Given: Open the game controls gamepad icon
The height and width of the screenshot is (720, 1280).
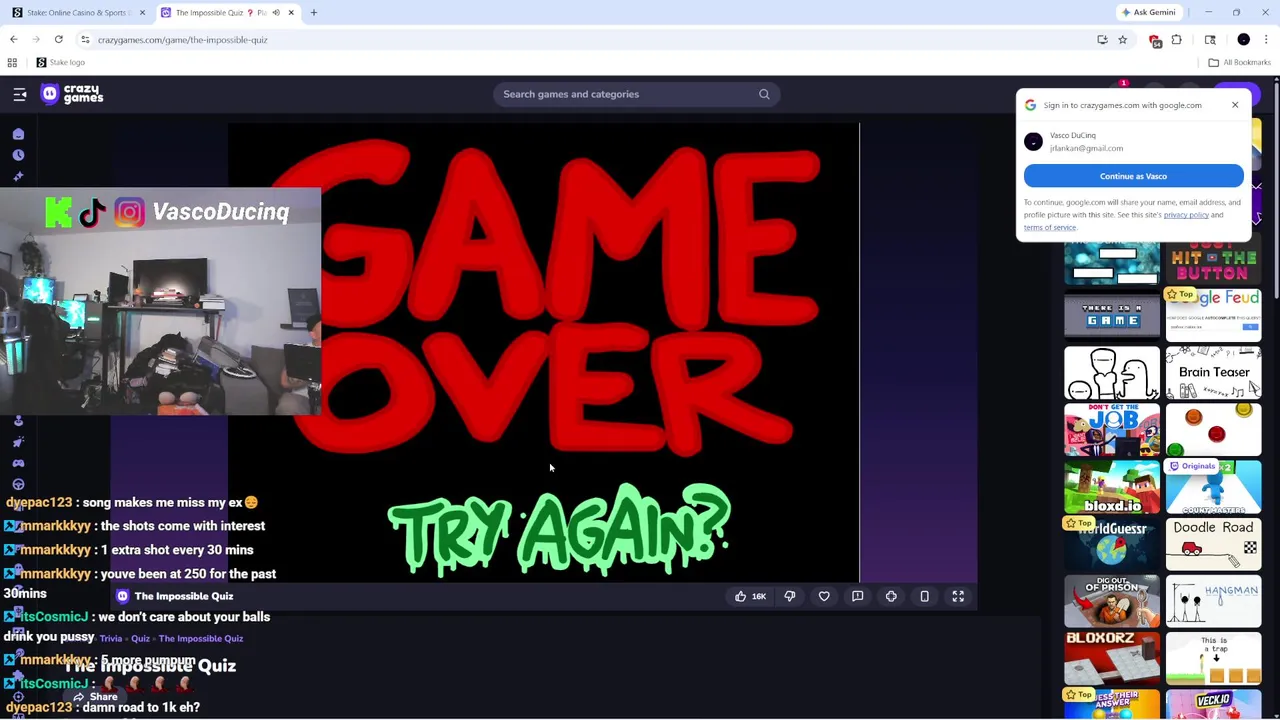Looking at the screenshot, I should 891,596.
